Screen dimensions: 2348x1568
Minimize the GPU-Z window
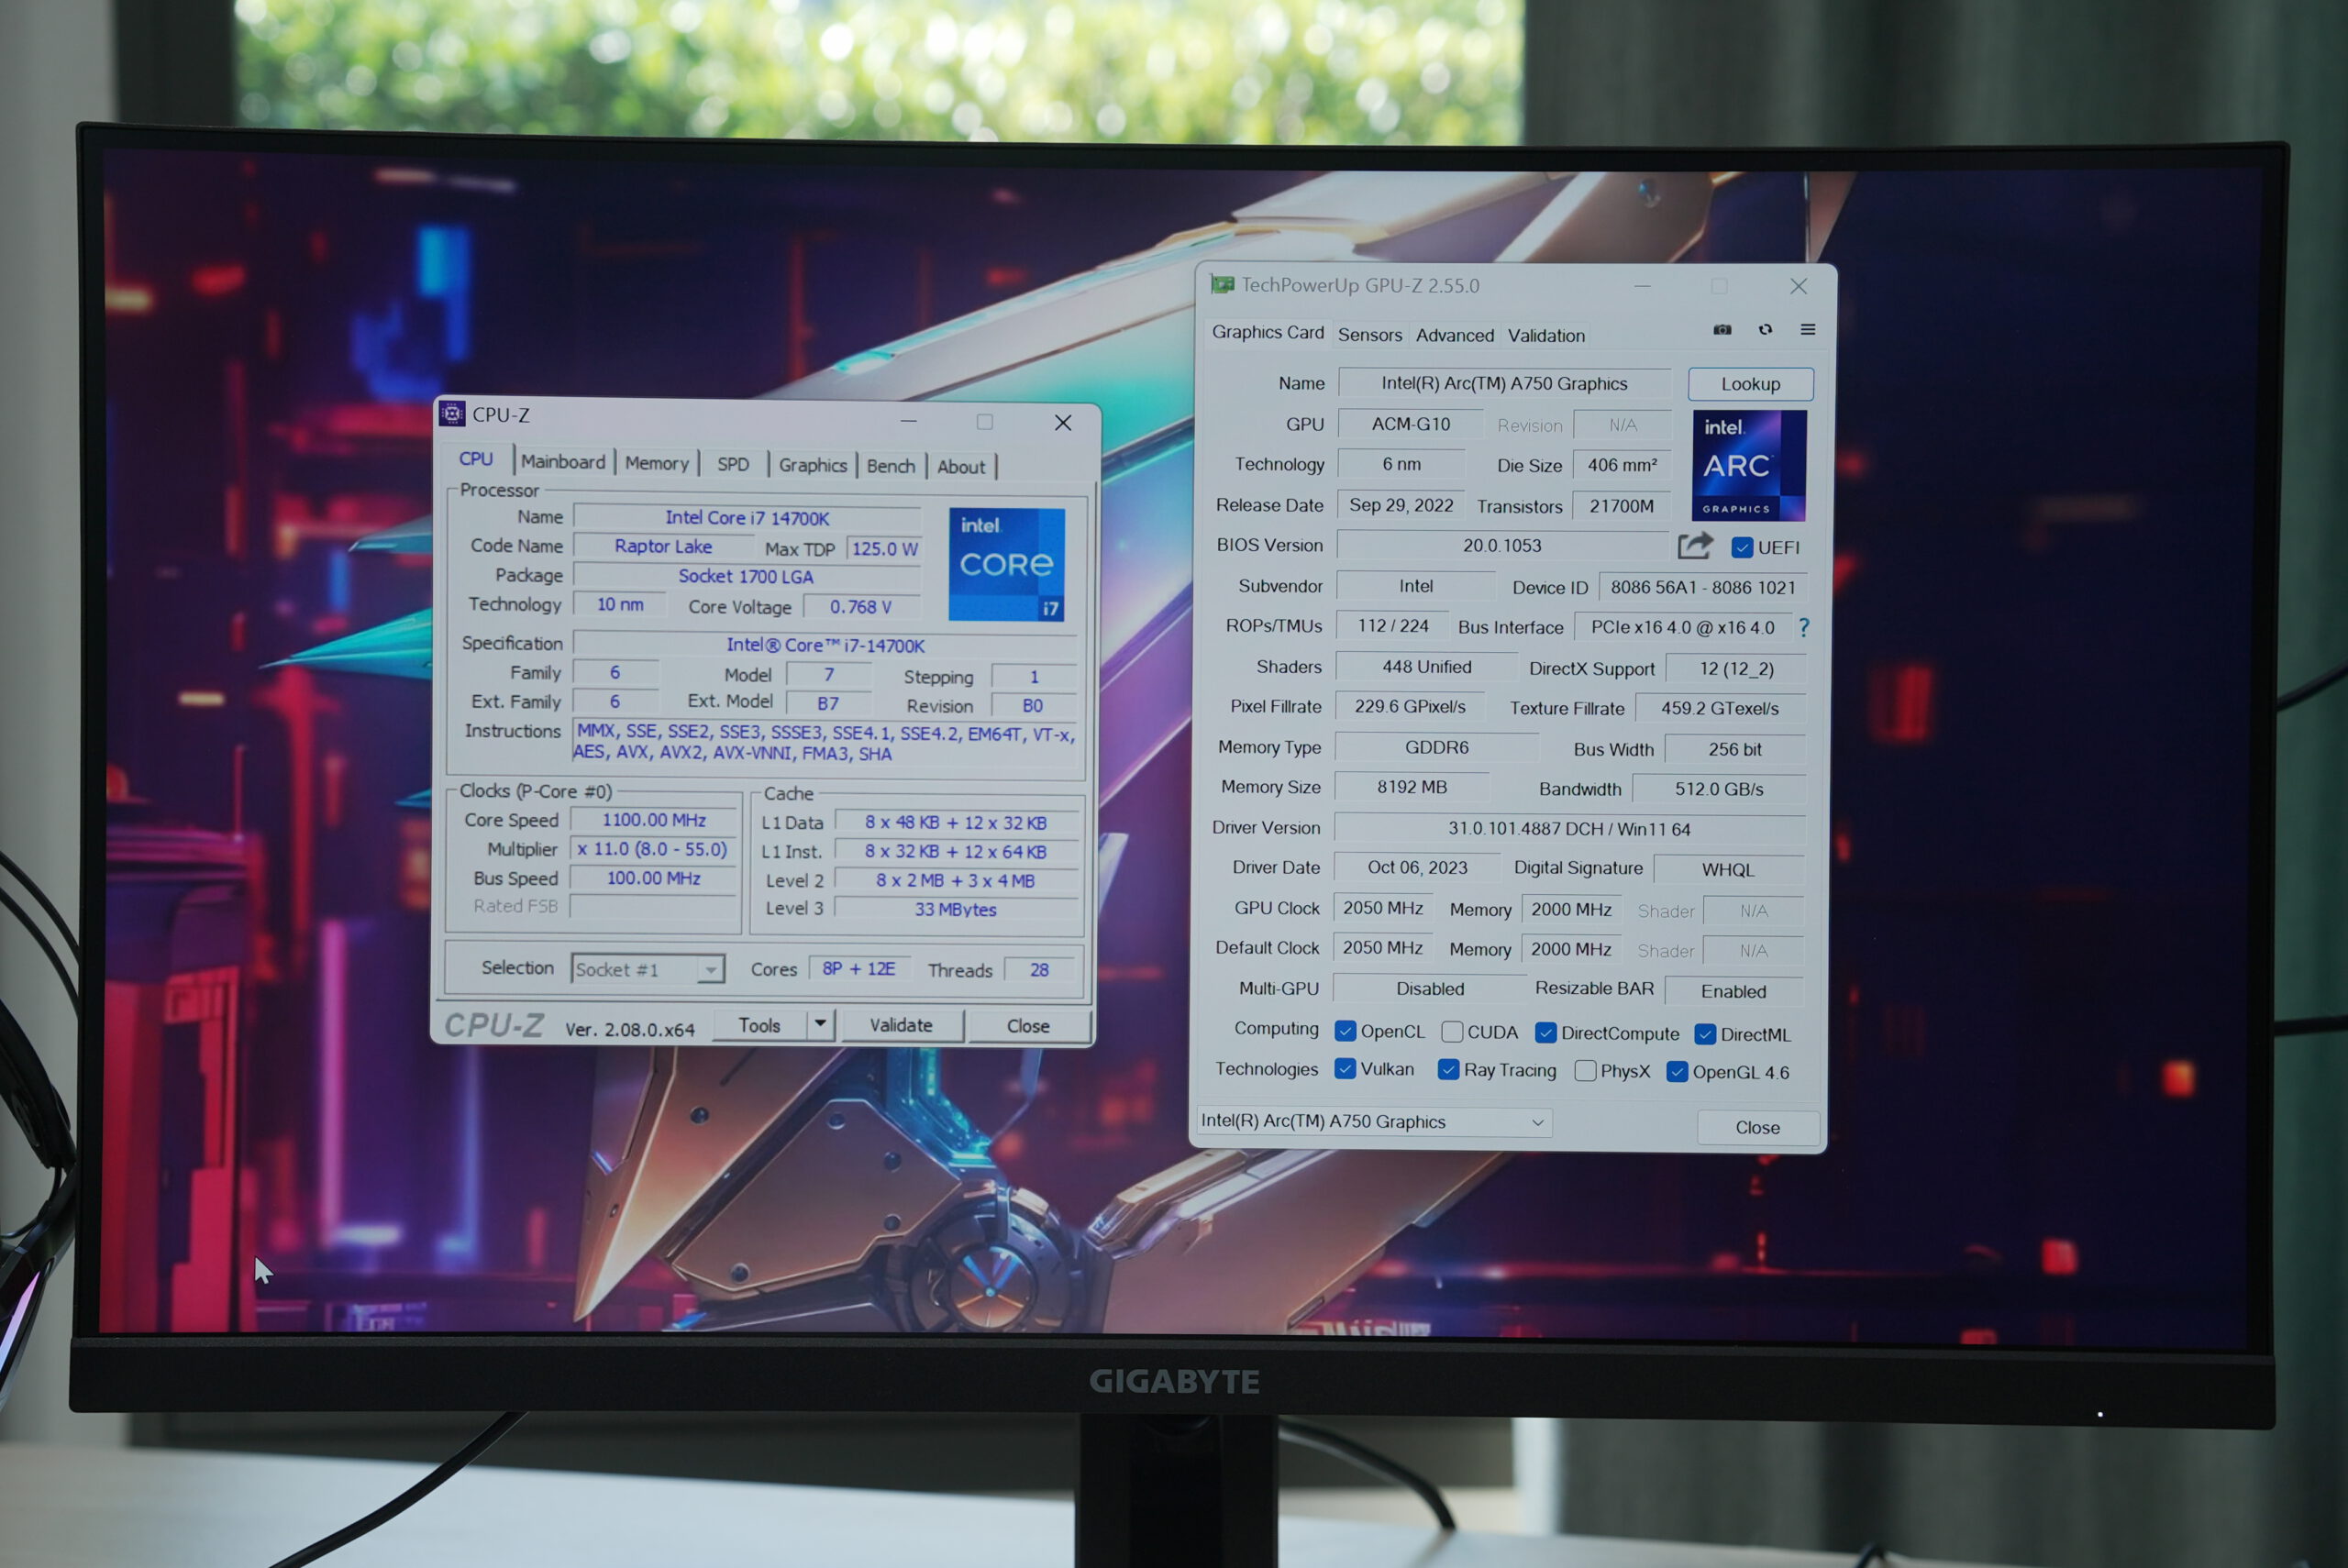(1642, 286)
